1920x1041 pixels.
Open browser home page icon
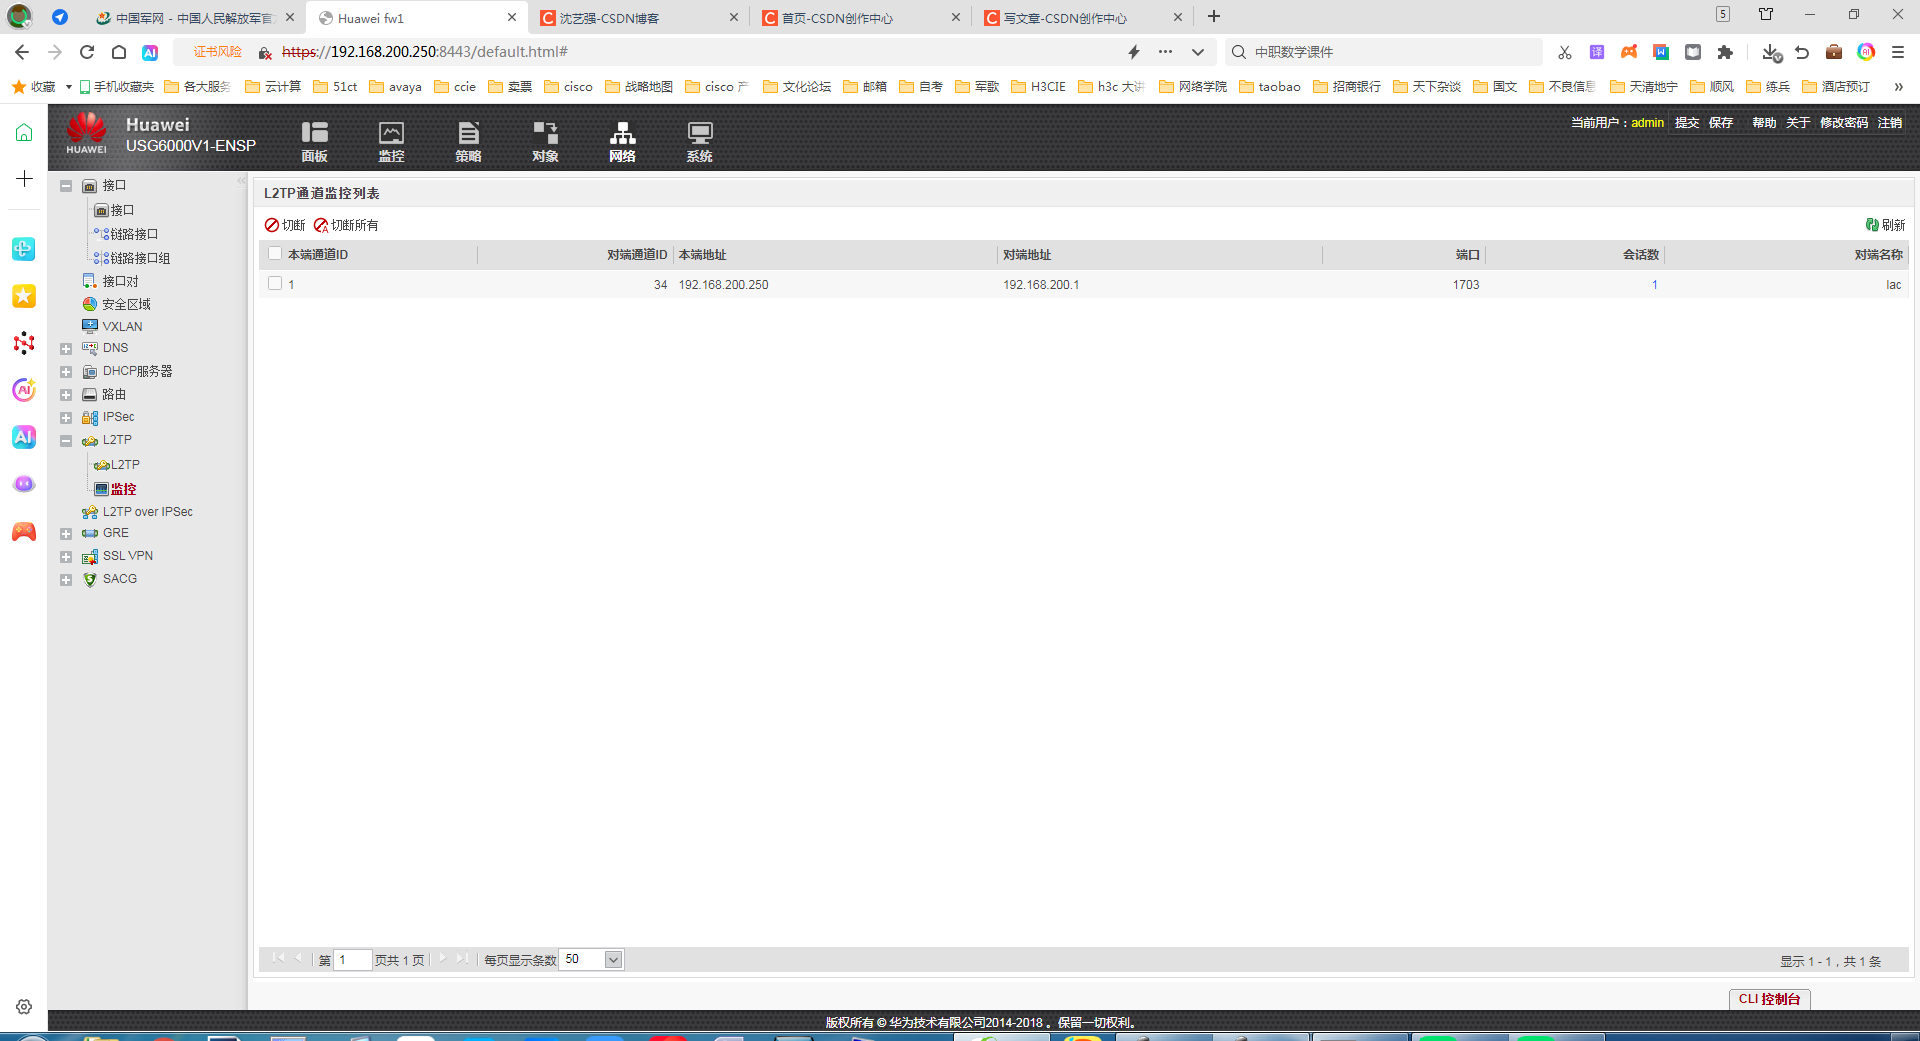click(x=119, y=52)
